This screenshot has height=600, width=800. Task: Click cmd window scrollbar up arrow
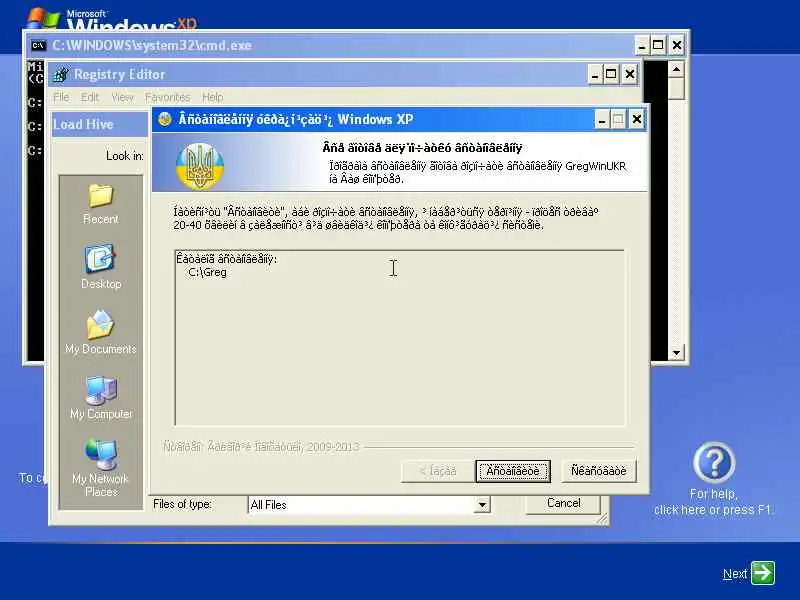pyautogui.click(x=676, y=69)
